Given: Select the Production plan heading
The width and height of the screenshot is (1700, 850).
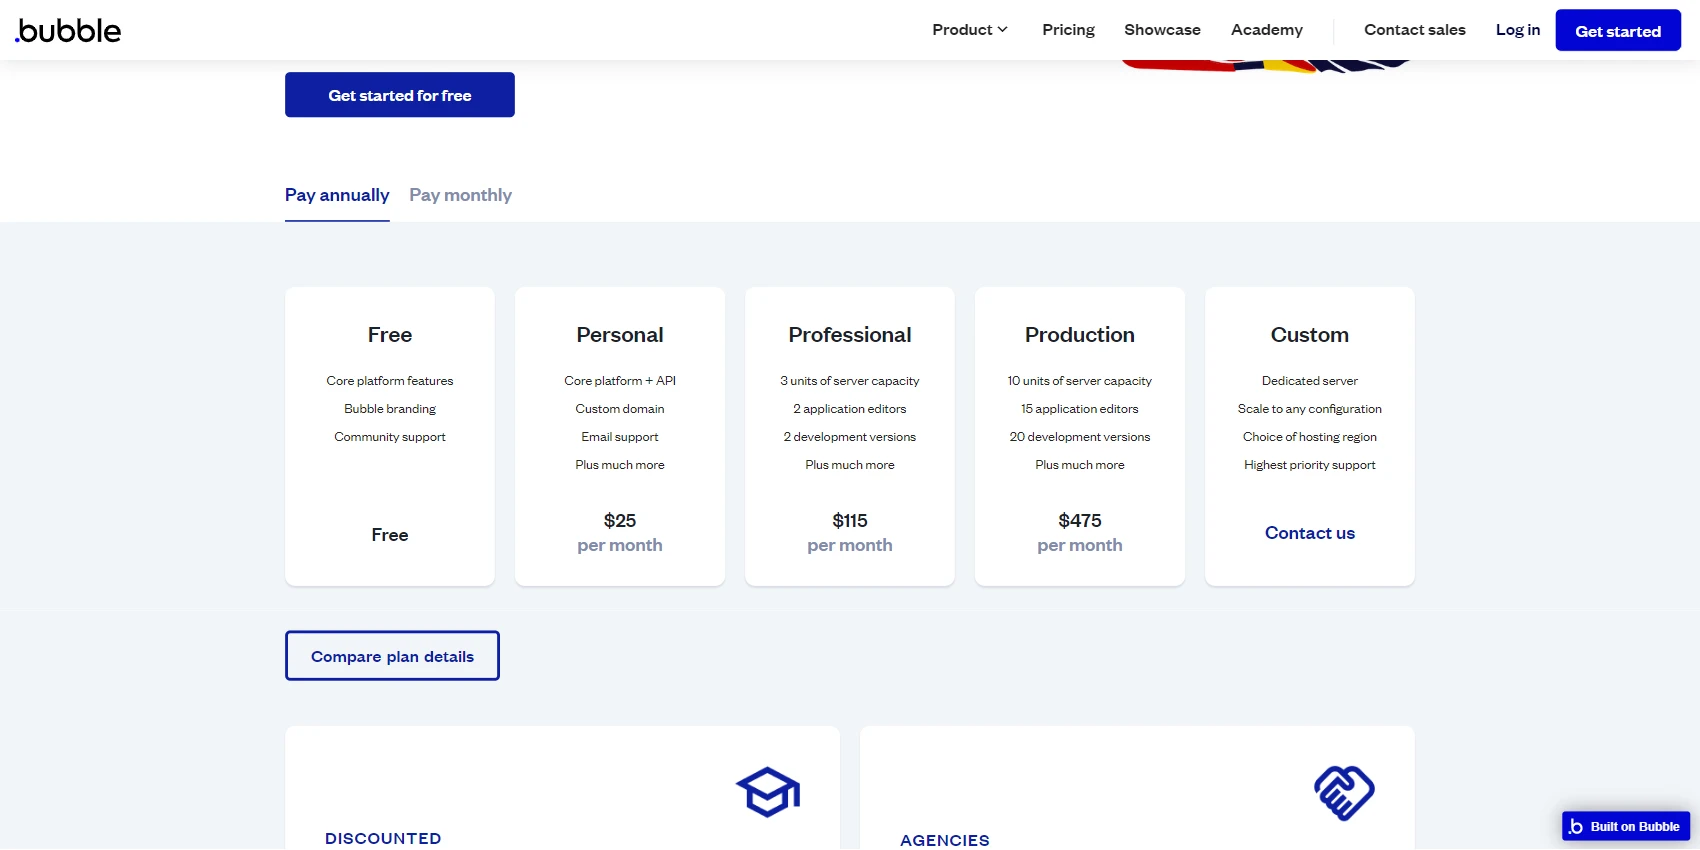Looking at the screenshot, I should point(1080,335).
